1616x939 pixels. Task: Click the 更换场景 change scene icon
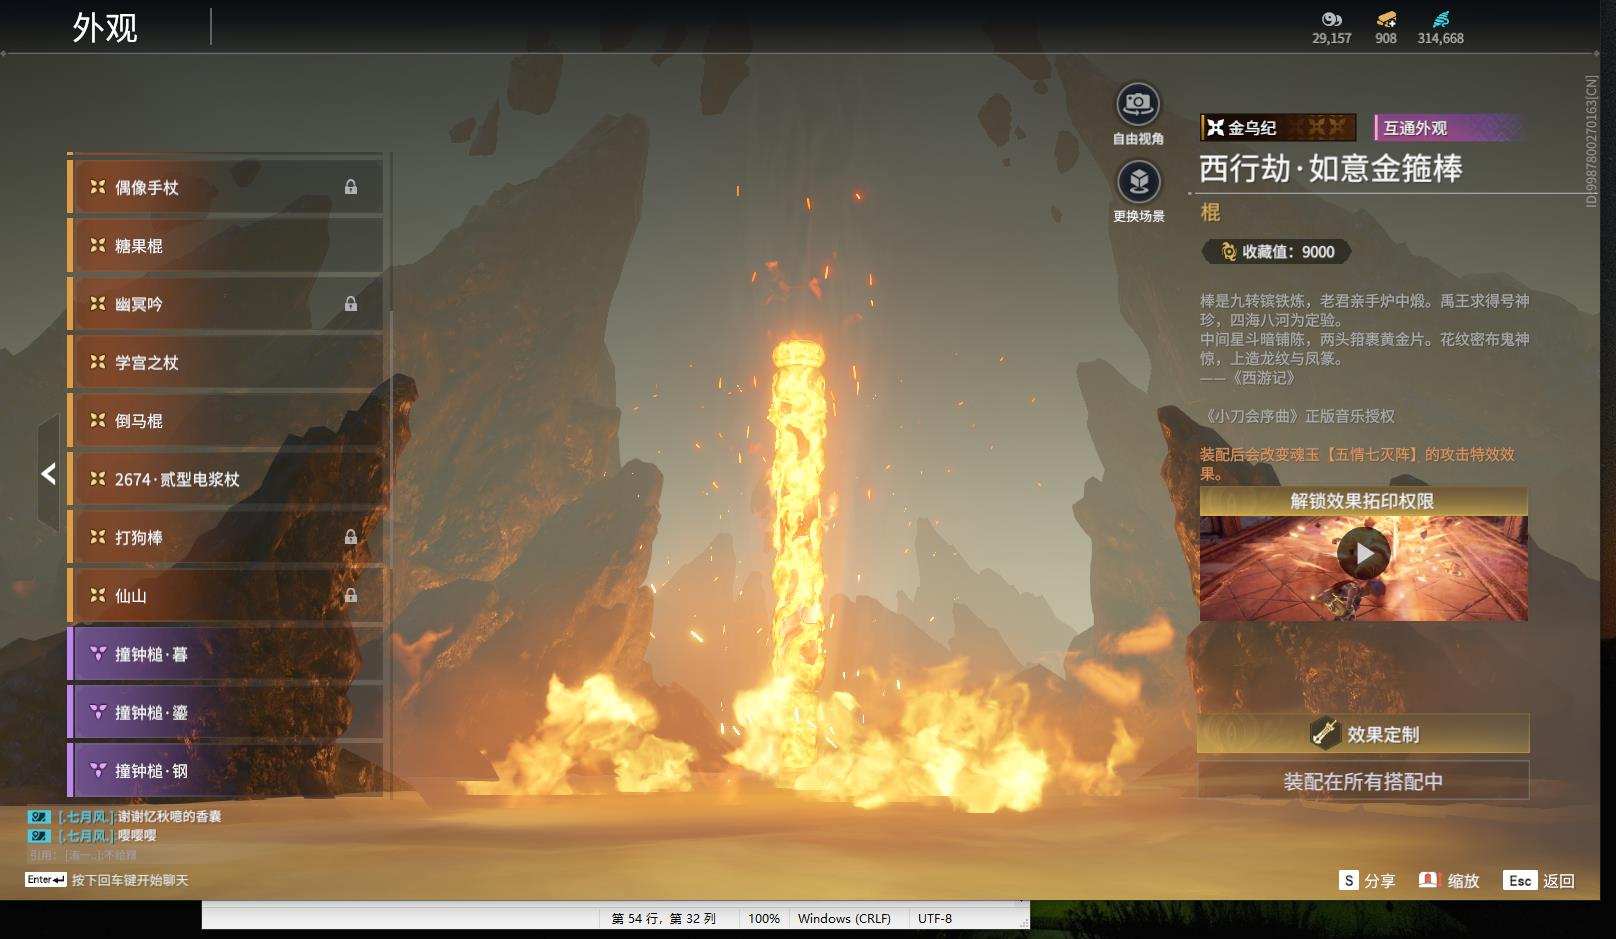tap(1138, 182)
